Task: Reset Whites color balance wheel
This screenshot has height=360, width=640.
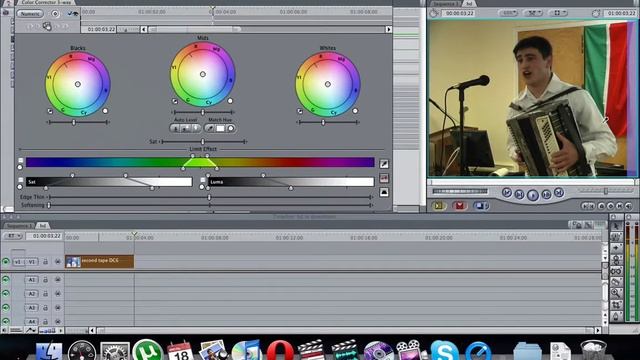Action: [x=355, y=111]
